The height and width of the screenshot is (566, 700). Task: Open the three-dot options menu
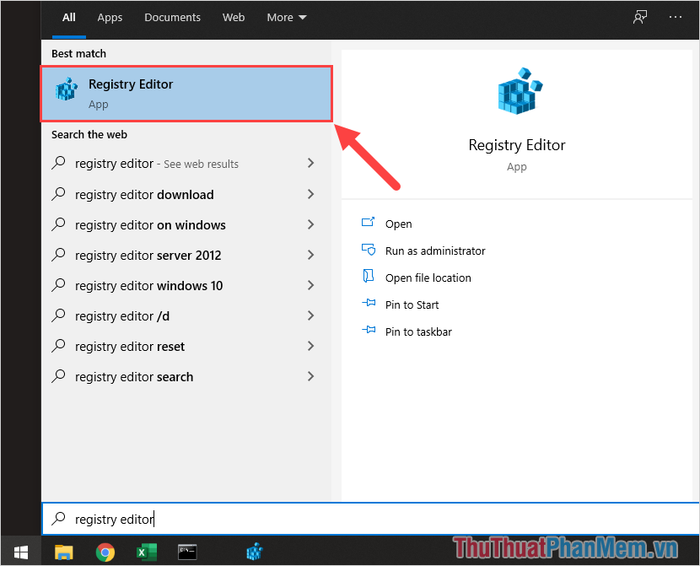pyautogui.click(x=675, y=17)
